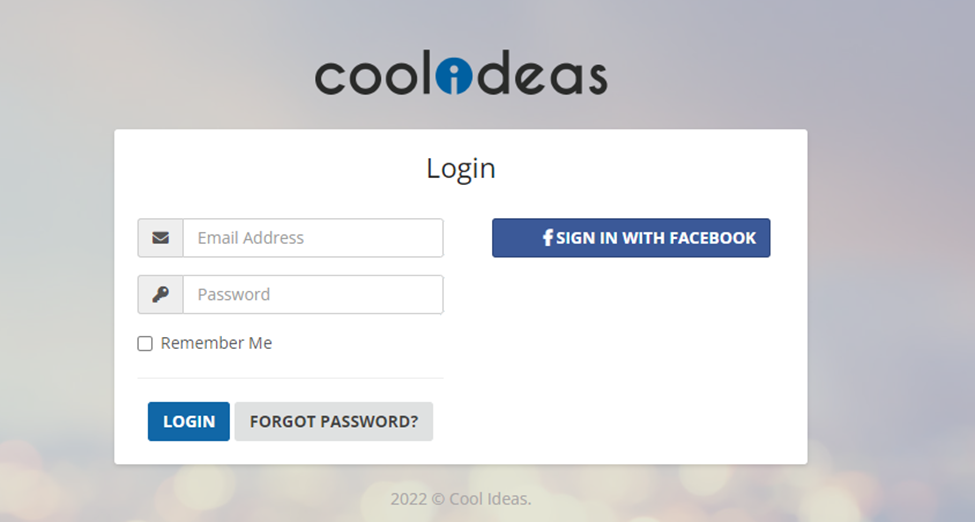Click the Login heading text
Image resolution: width=975 pixels, height=522 pixels.
[x=461, y=169]
